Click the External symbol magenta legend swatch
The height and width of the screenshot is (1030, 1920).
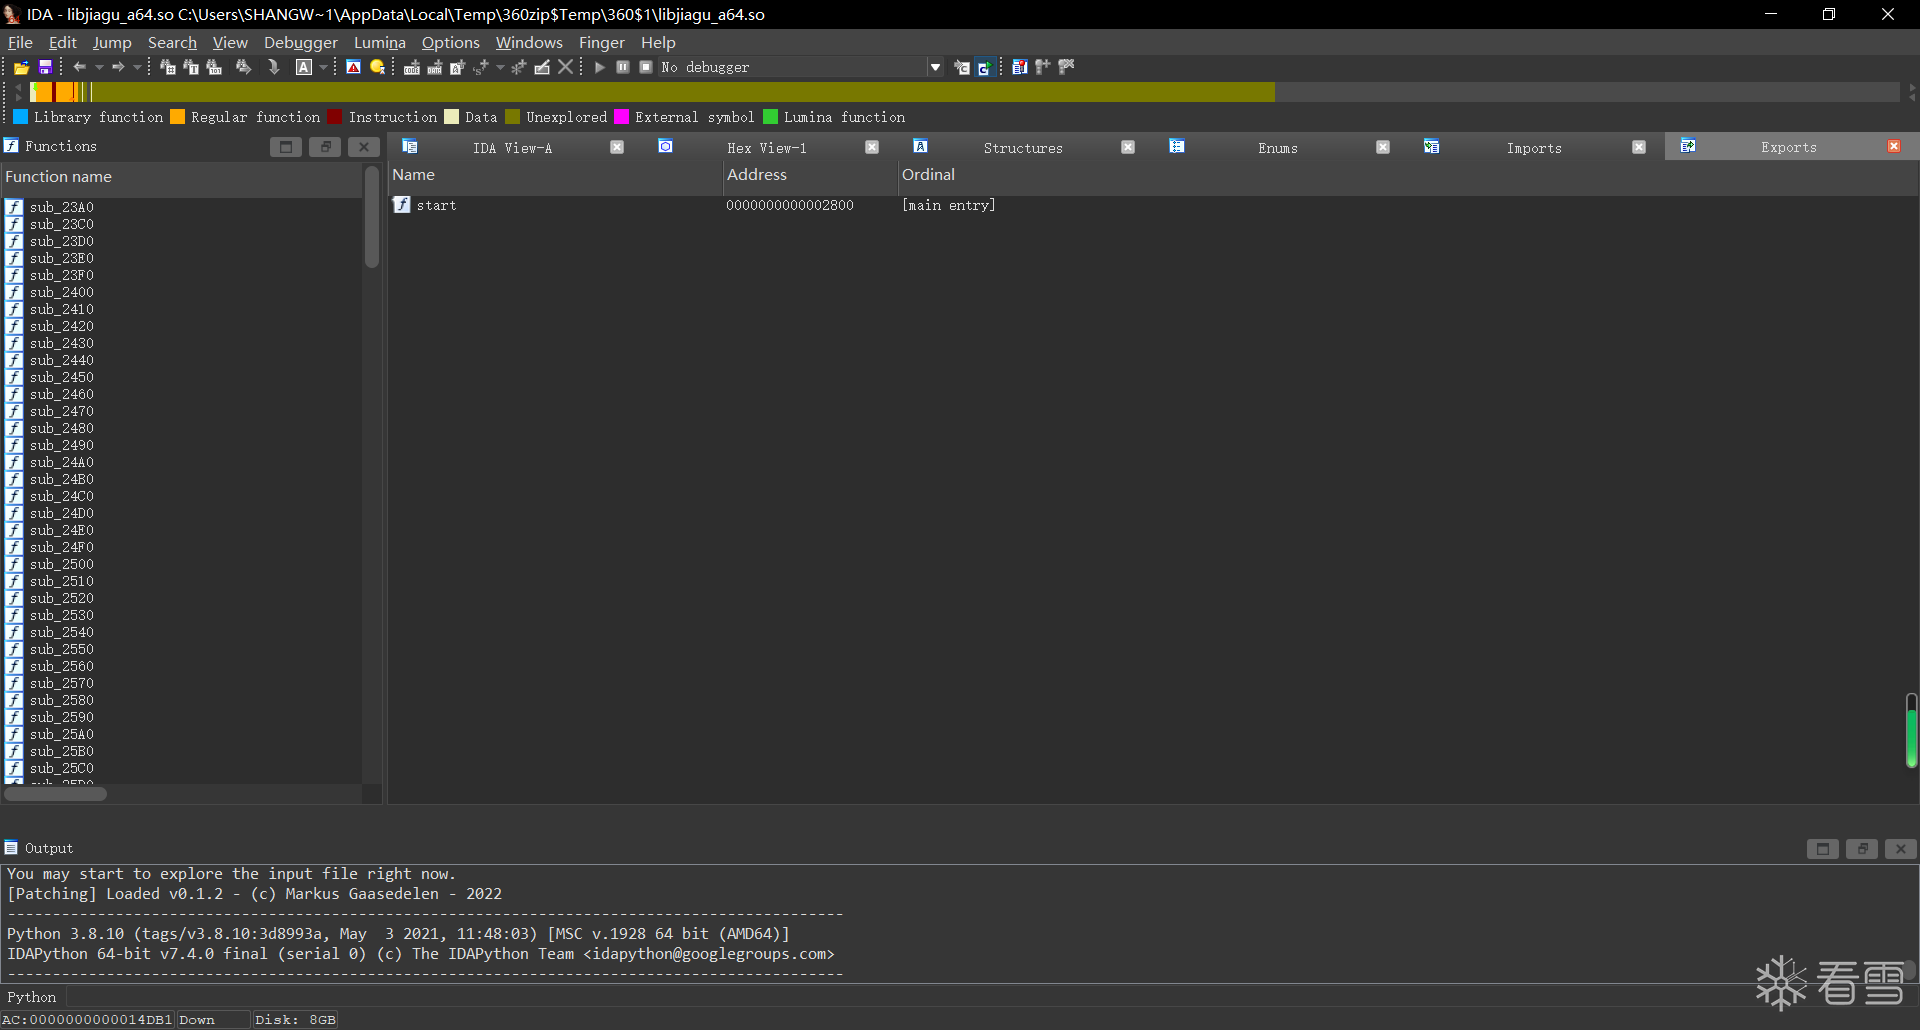click(622, 117)
